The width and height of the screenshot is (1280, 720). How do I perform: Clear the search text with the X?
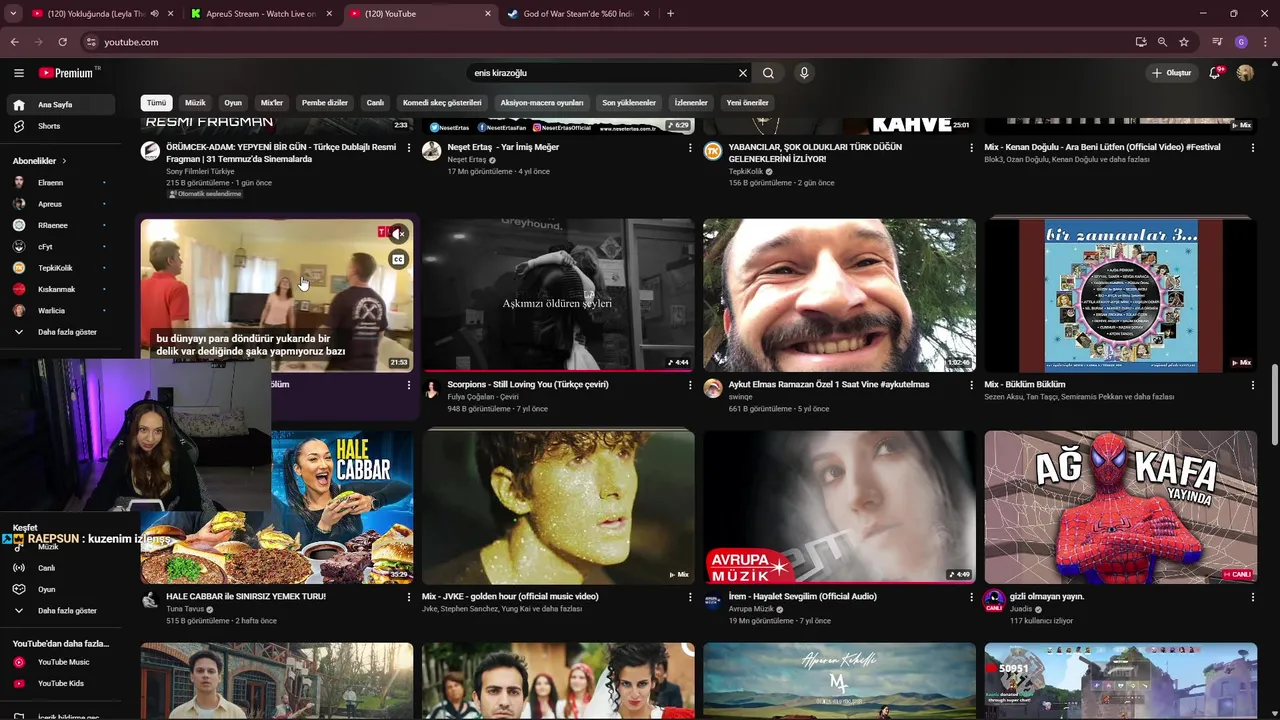(743, 73)
